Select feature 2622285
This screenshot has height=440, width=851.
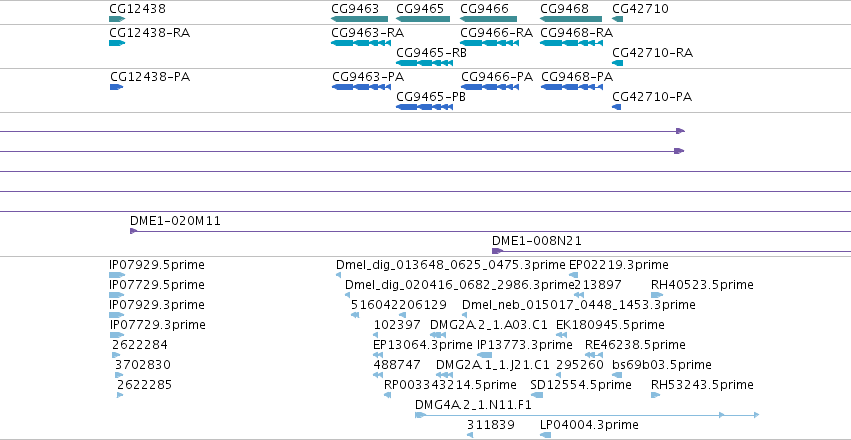coord(144,385)
